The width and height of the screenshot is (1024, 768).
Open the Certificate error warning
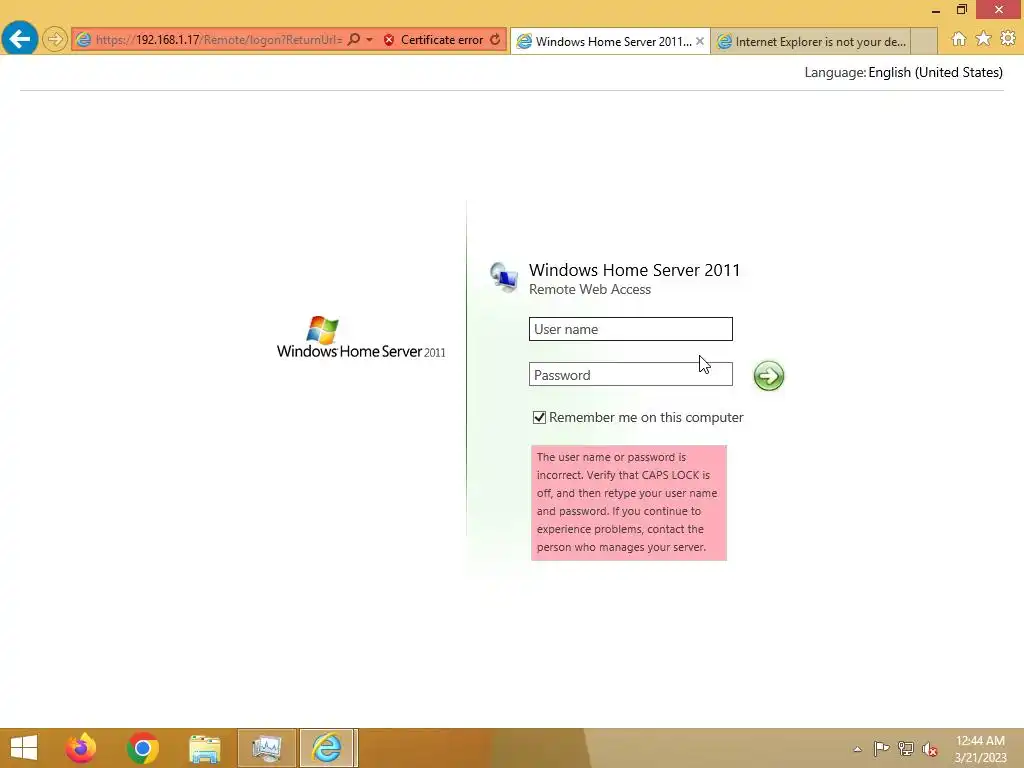[x=441, y=40]
